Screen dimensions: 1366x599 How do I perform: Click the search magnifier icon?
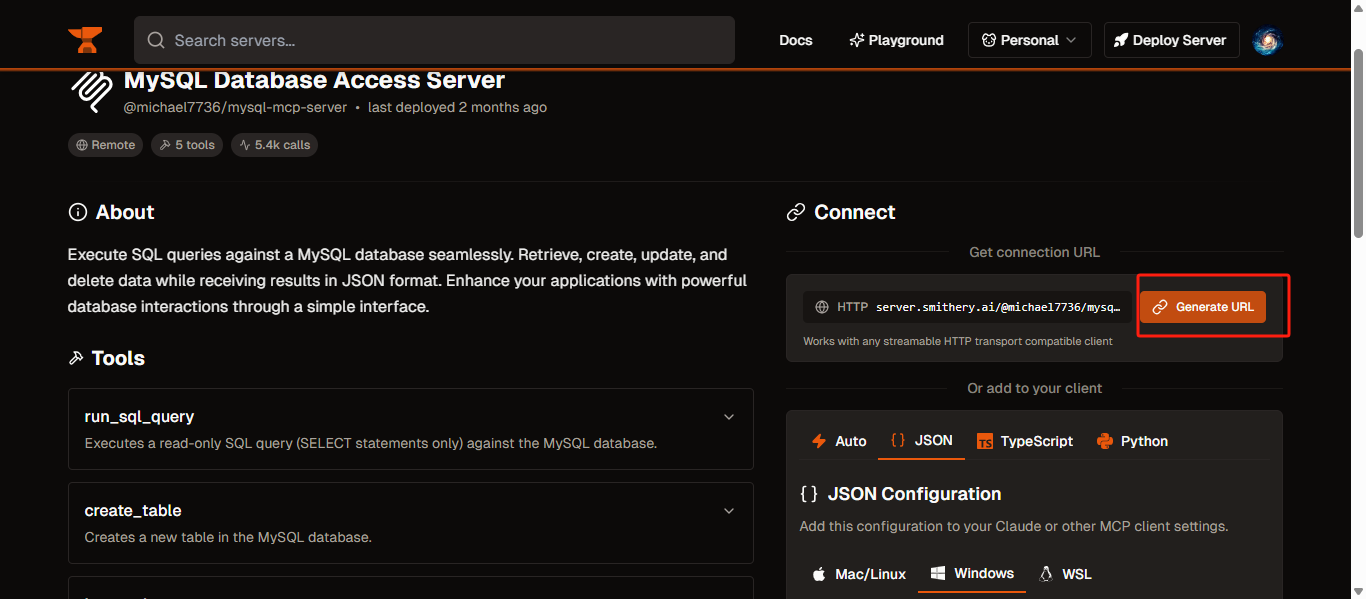tap(155, 40)
